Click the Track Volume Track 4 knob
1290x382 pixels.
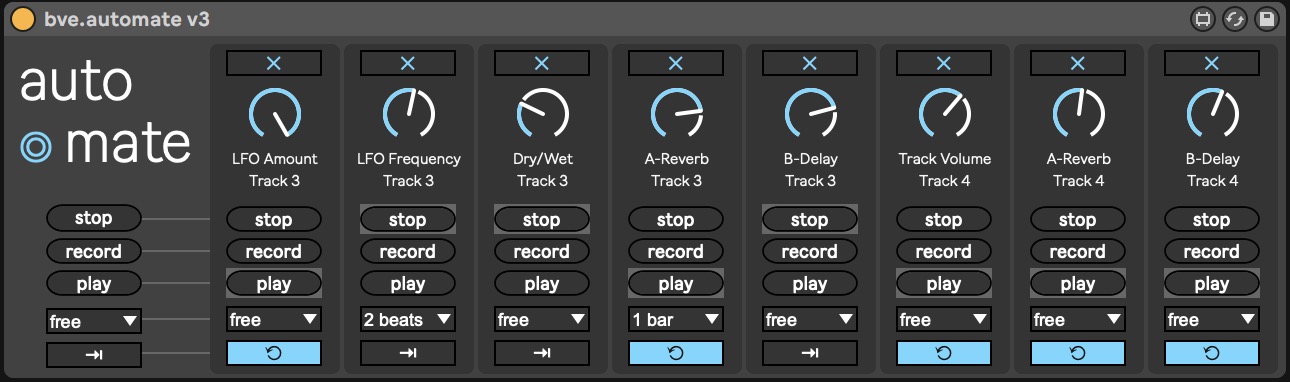(x=944, y=112)
